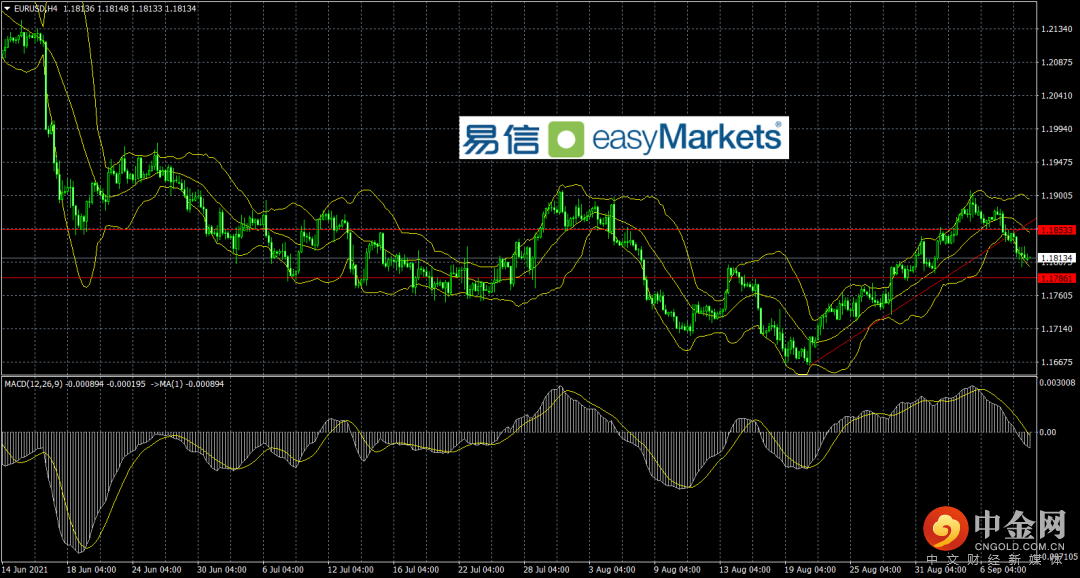This screenshot has height=578, width=1080.
Task: Click the 1.16675 price axis value
Action: pos(1057,362)
